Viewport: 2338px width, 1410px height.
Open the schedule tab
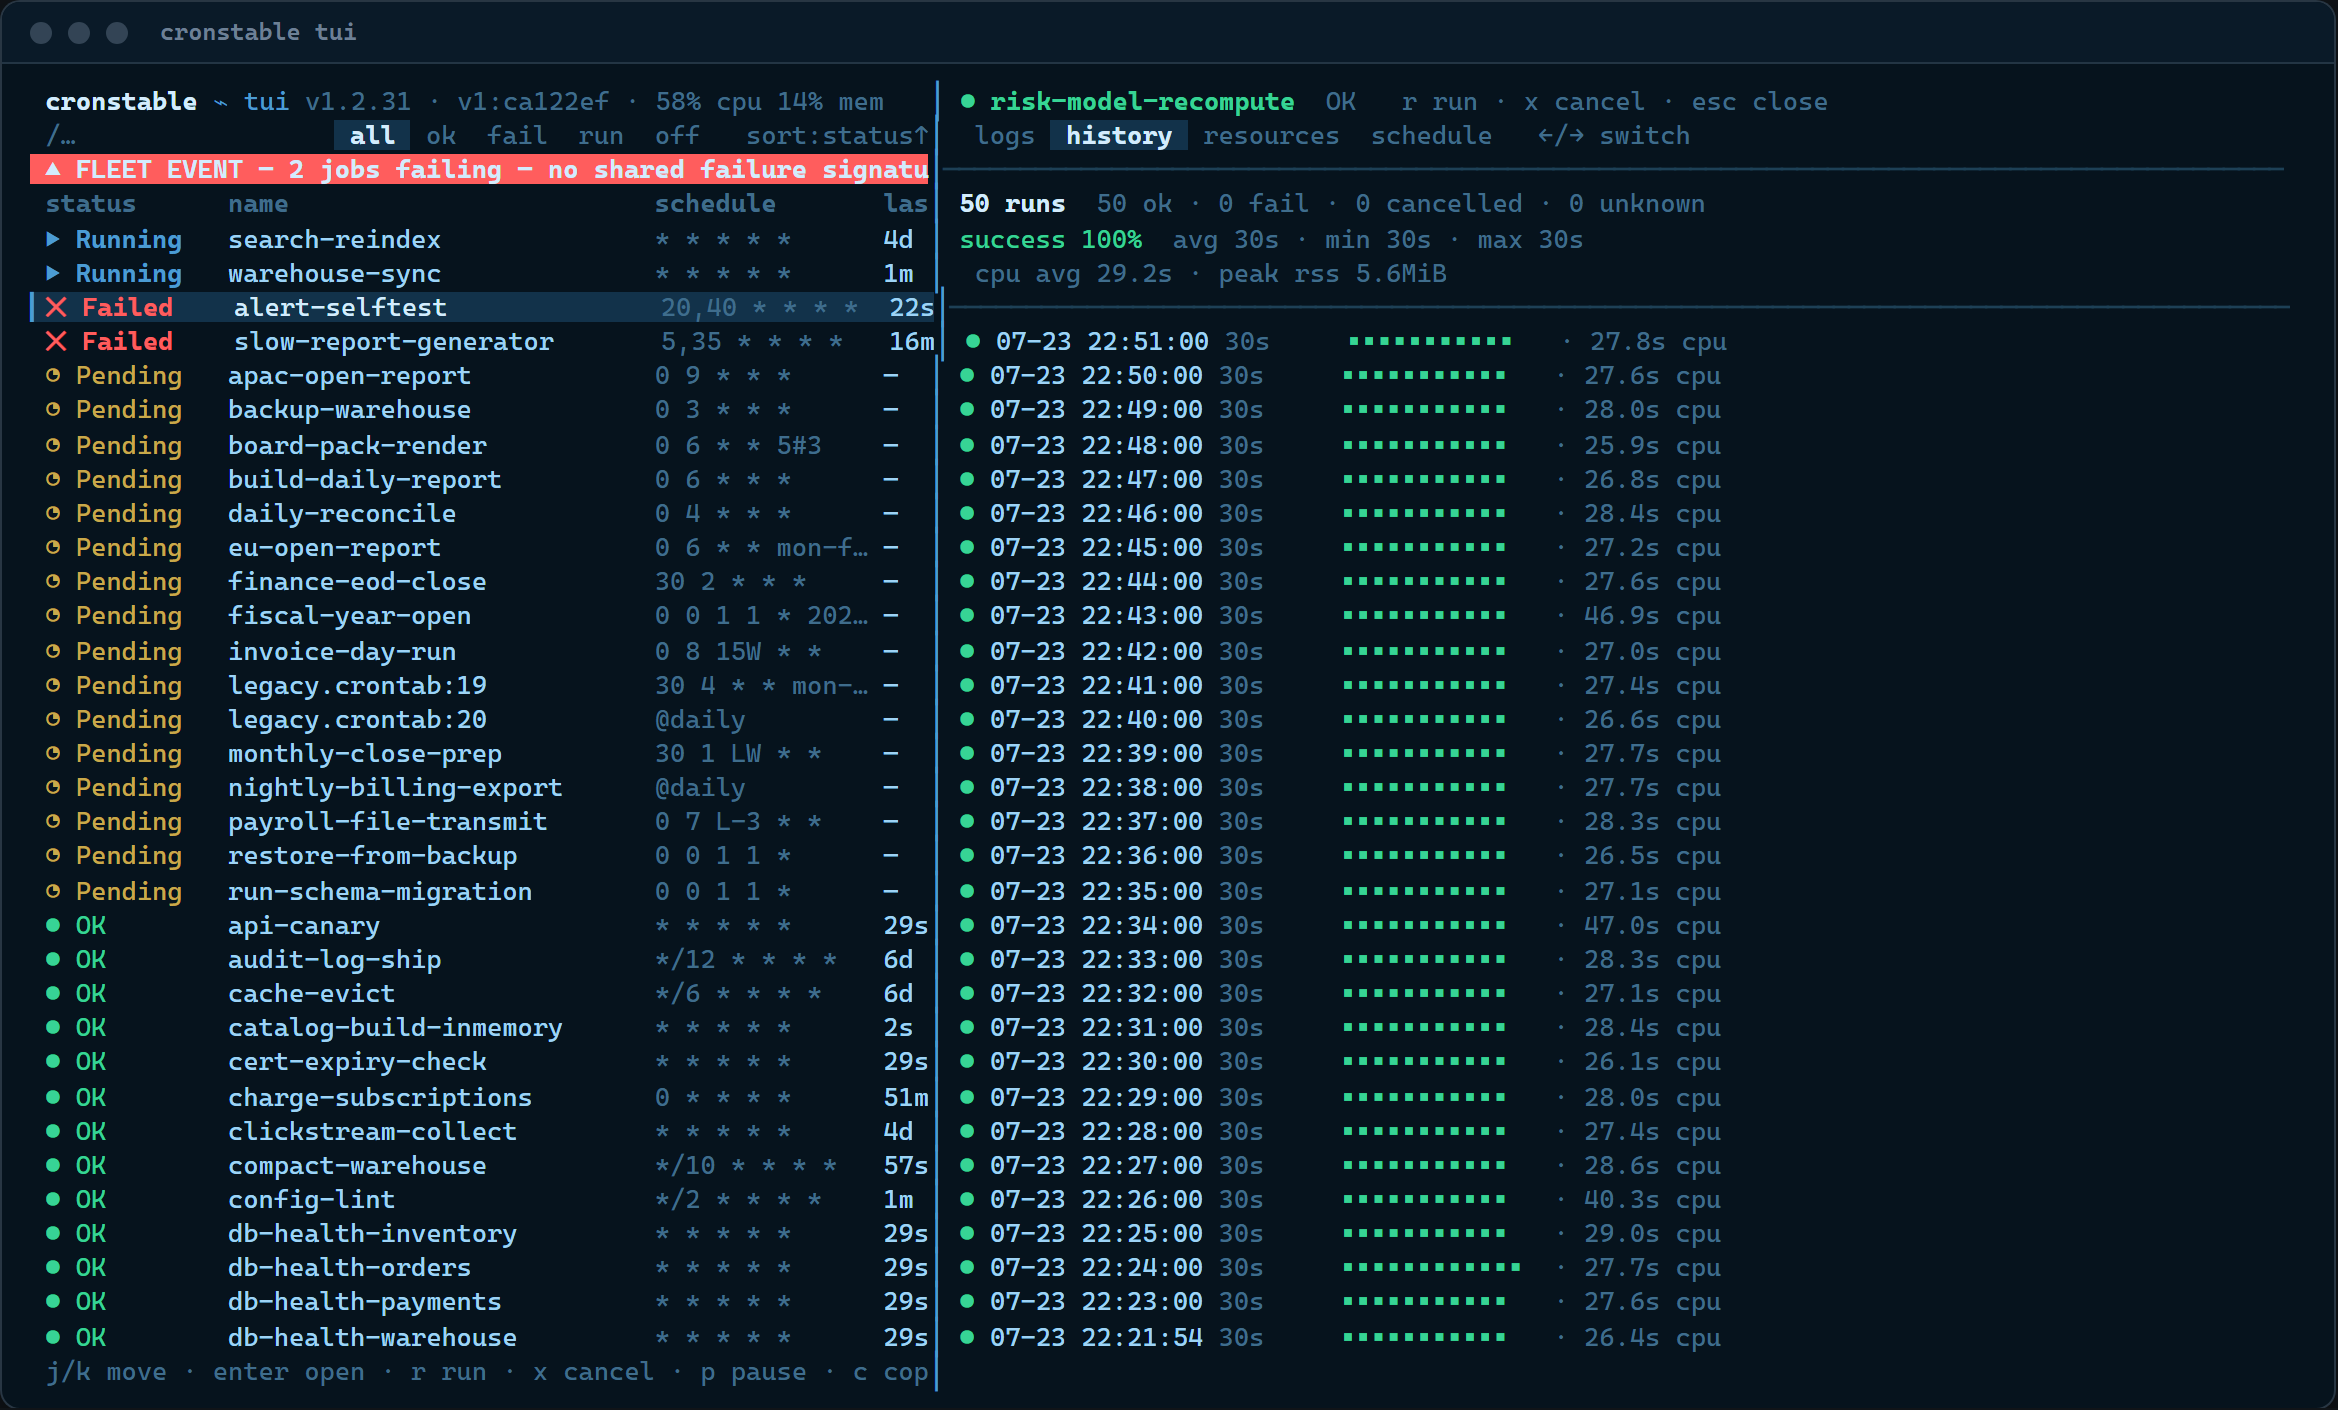[x=1431, y=135]
